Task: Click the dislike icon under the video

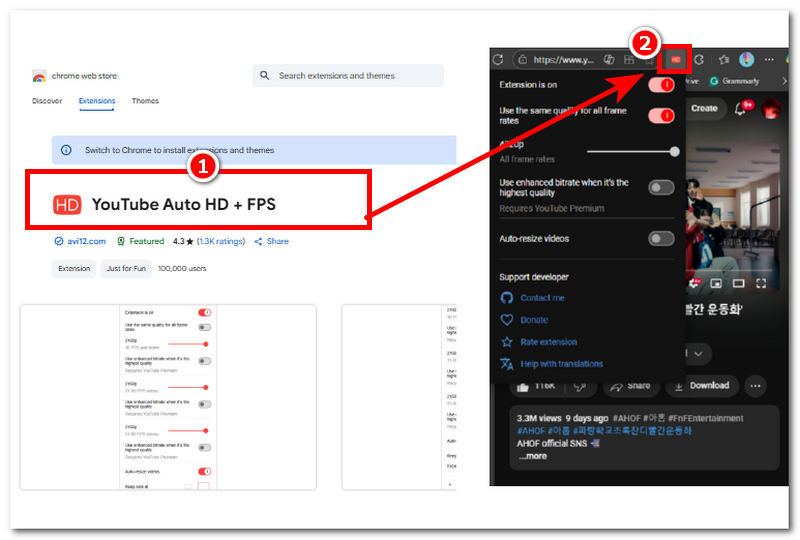Action: (x=580, y=387)
